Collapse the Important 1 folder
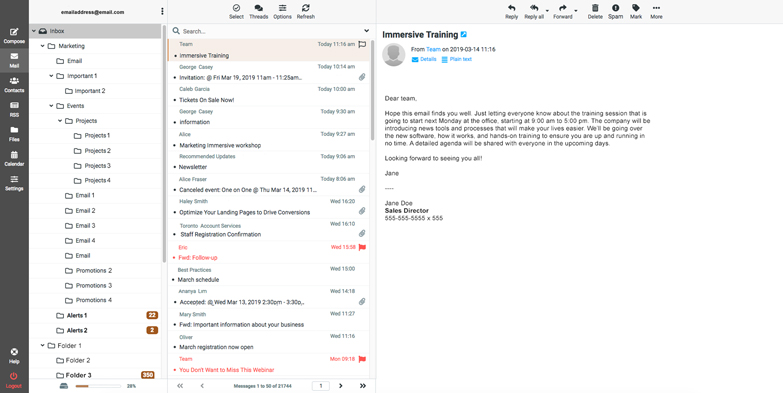 coord(51,76)
